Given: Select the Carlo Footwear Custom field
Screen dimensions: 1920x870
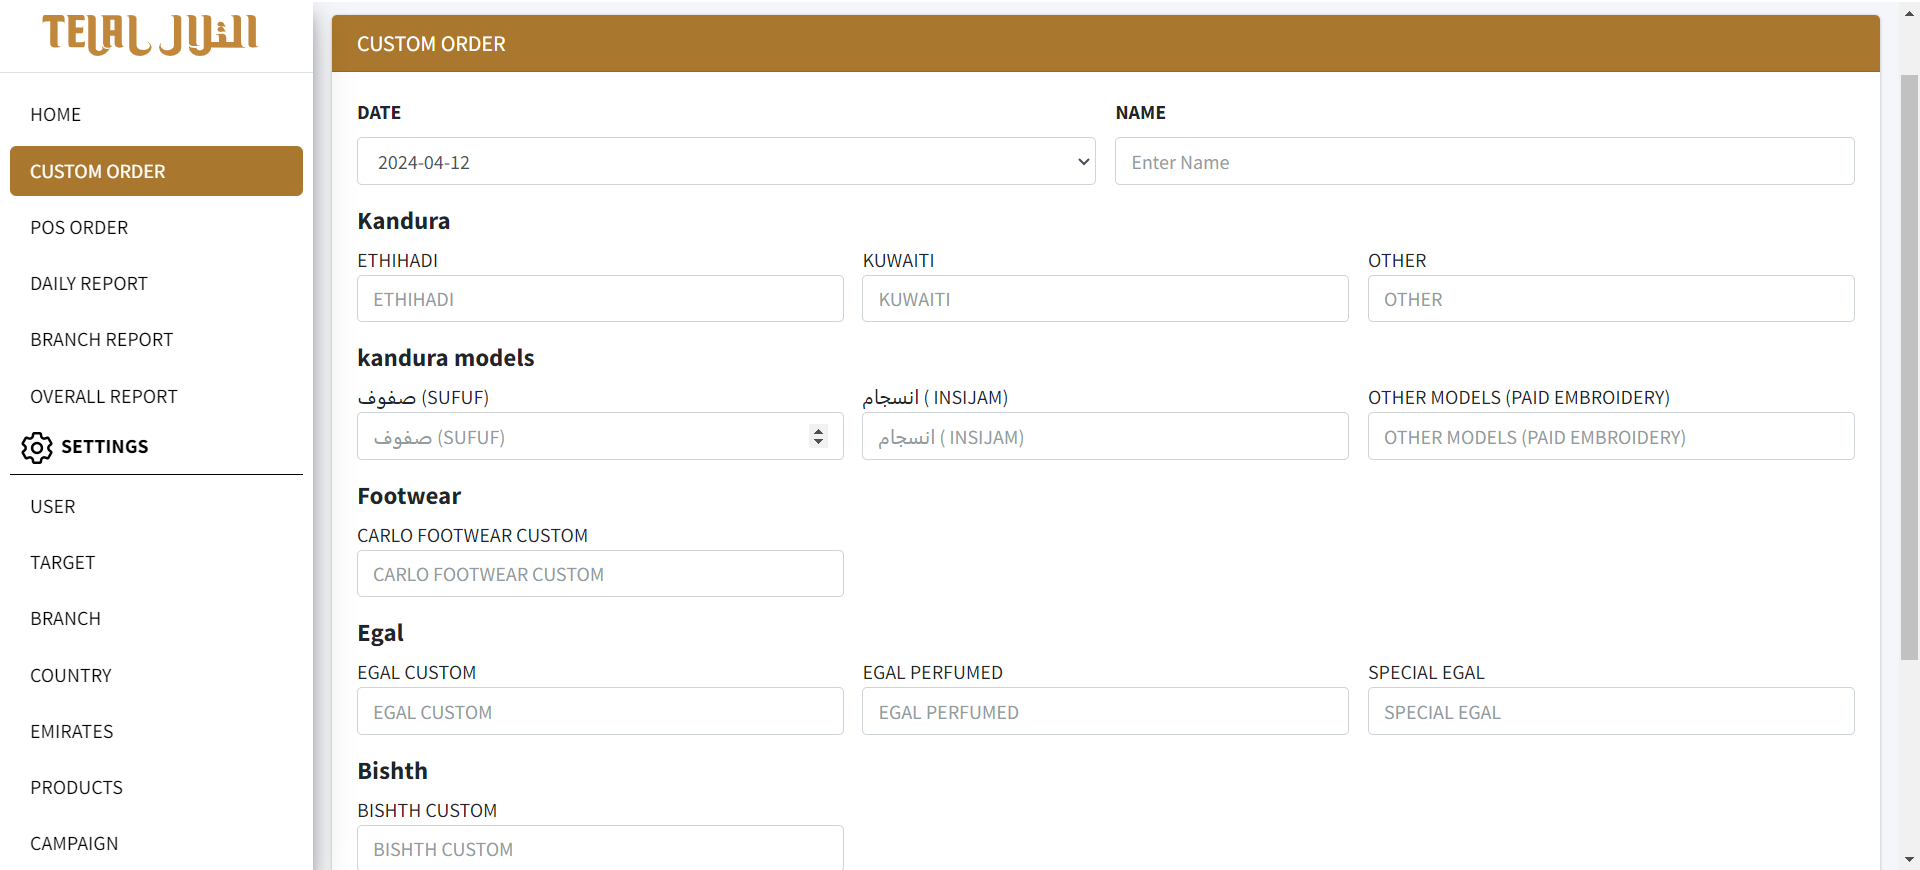Looking at the screenshot, I should point(600,574).
